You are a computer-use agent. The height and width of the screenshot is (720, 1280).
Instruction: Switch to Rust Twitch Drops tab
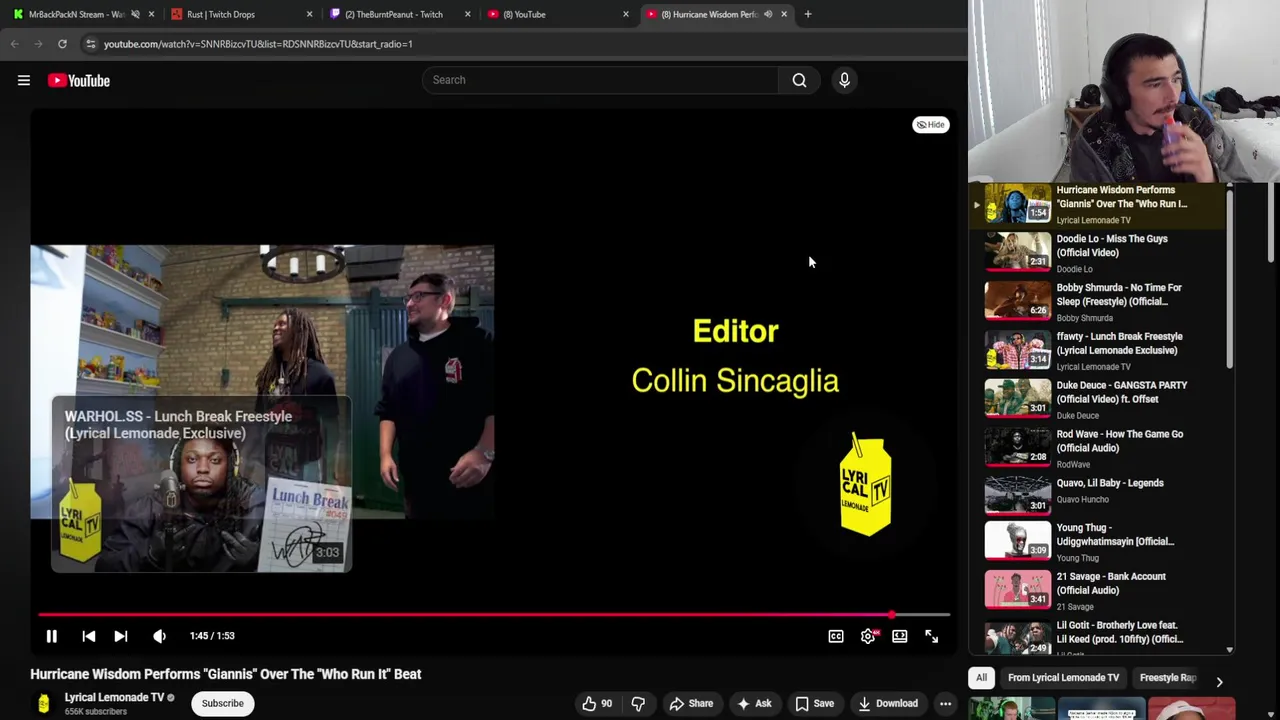(x=221, y=14)
